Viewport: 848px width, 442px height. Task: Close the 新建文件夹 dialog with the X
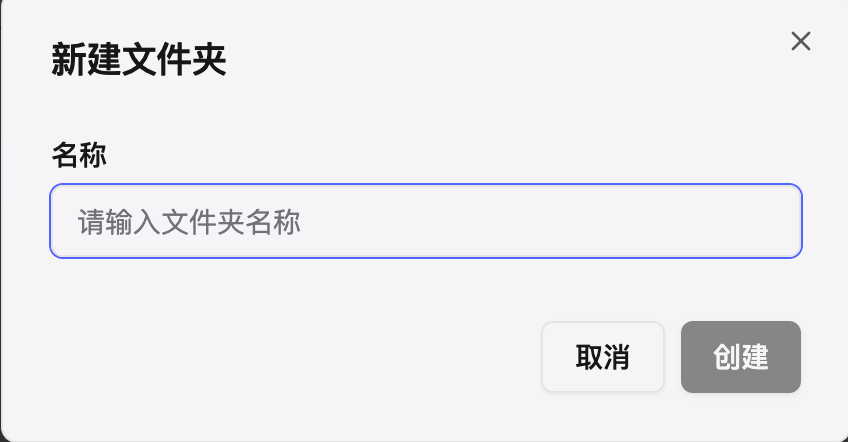[800, 41]
